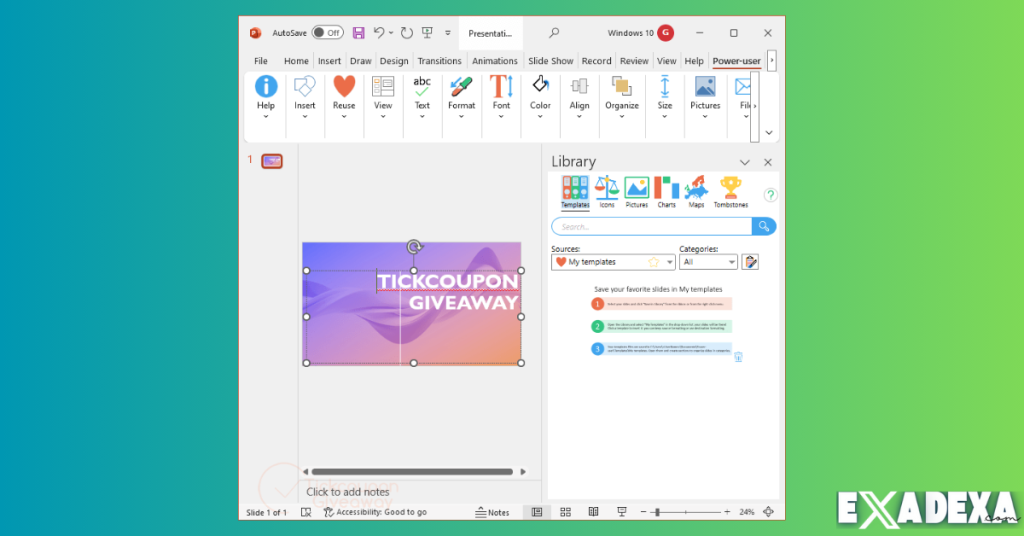Toggle the AutoSave switch
This screenshot has width=1024, height=536.
327,33
